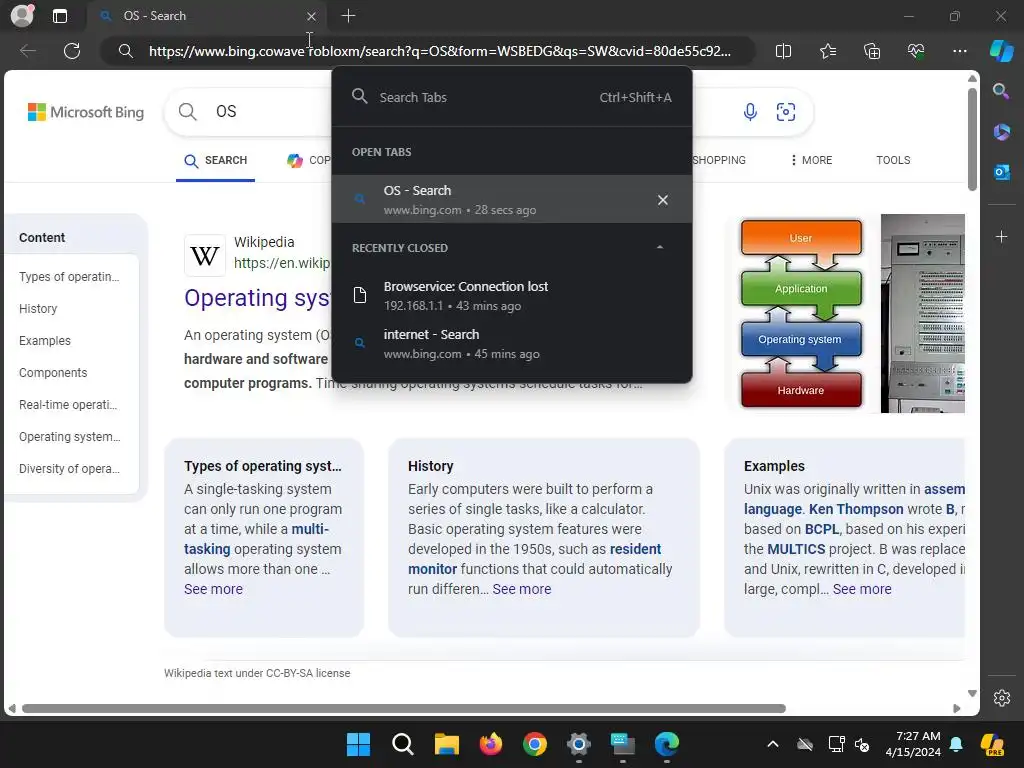Open Settings and more ellipsis menu
1024x768 pixels.
pos(959,51)
